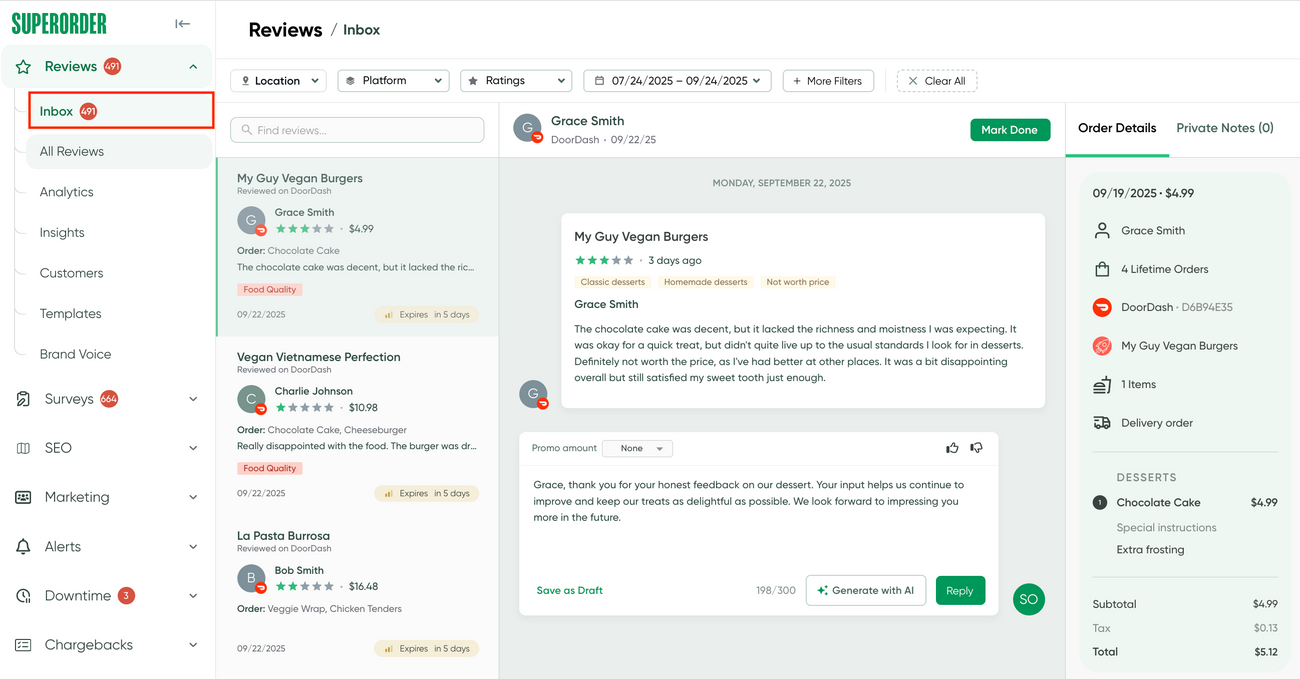Image resolution: width=1300 pixels, height=679 pixels.
Task: Click the Superorder logo
Action: point(59,24)
